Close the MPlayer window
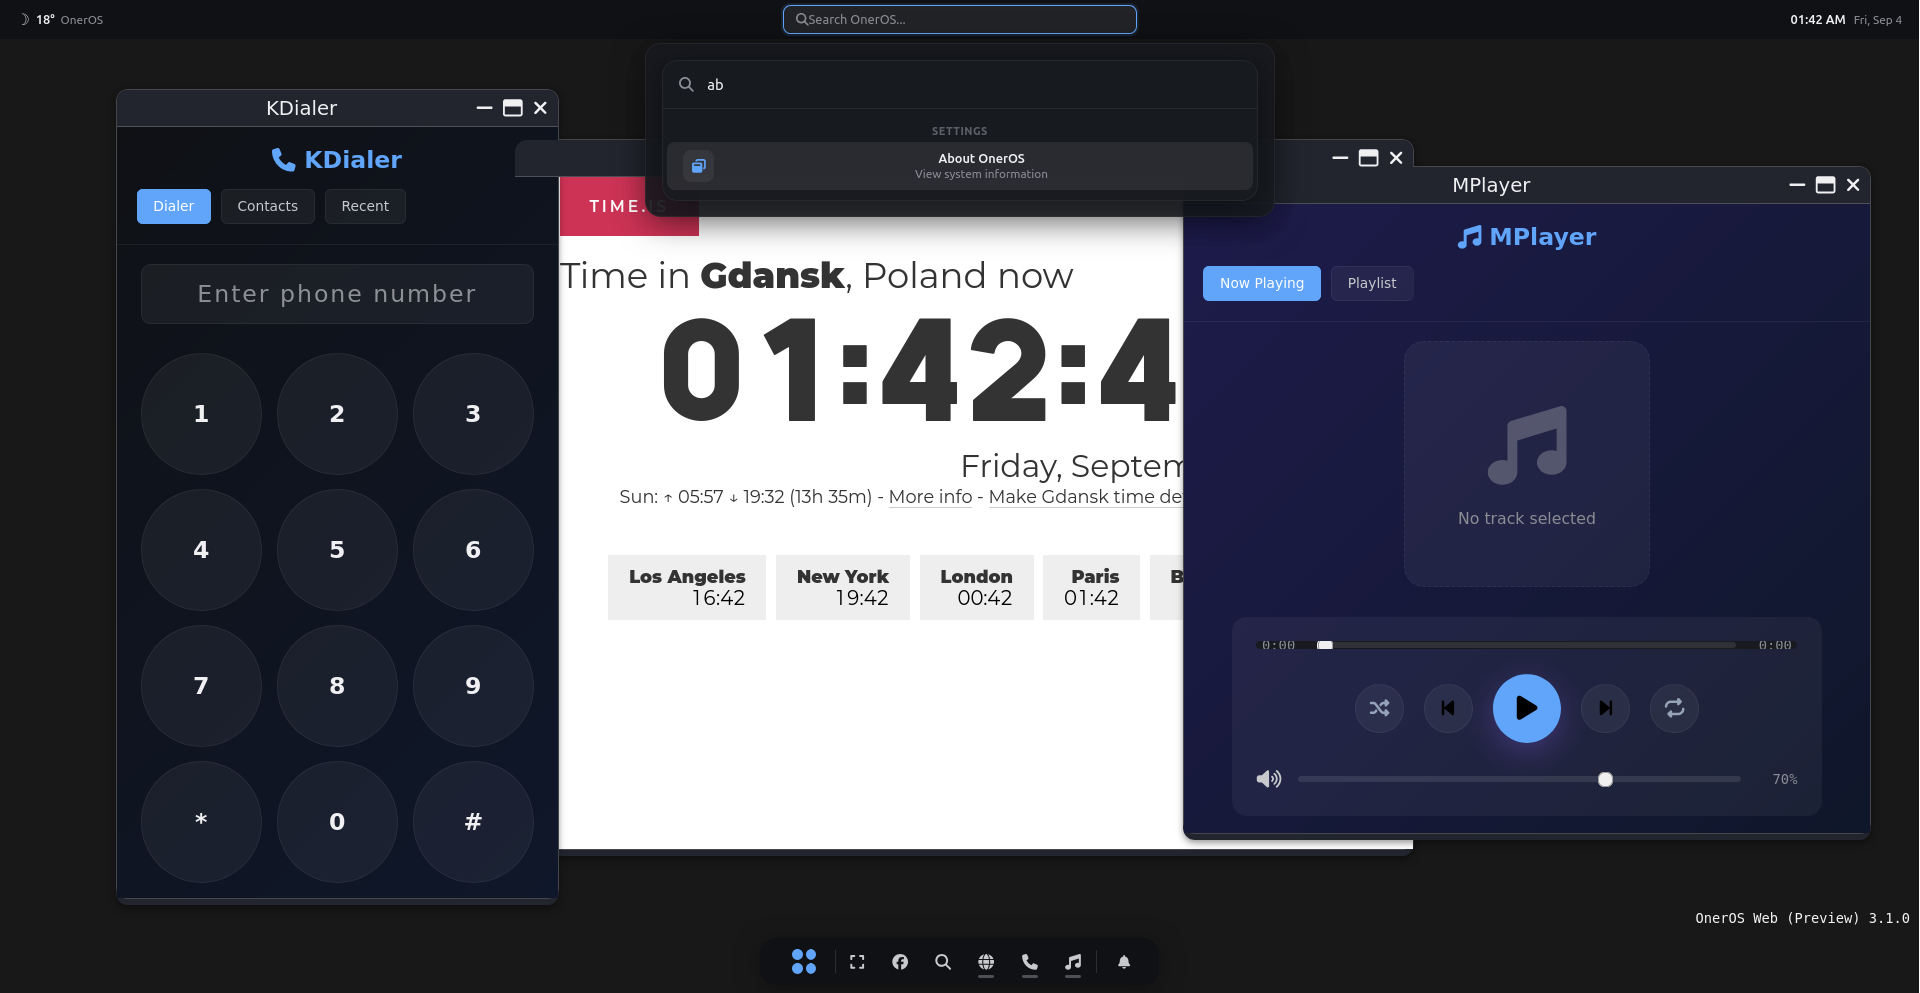 (x=1853, y=185)
